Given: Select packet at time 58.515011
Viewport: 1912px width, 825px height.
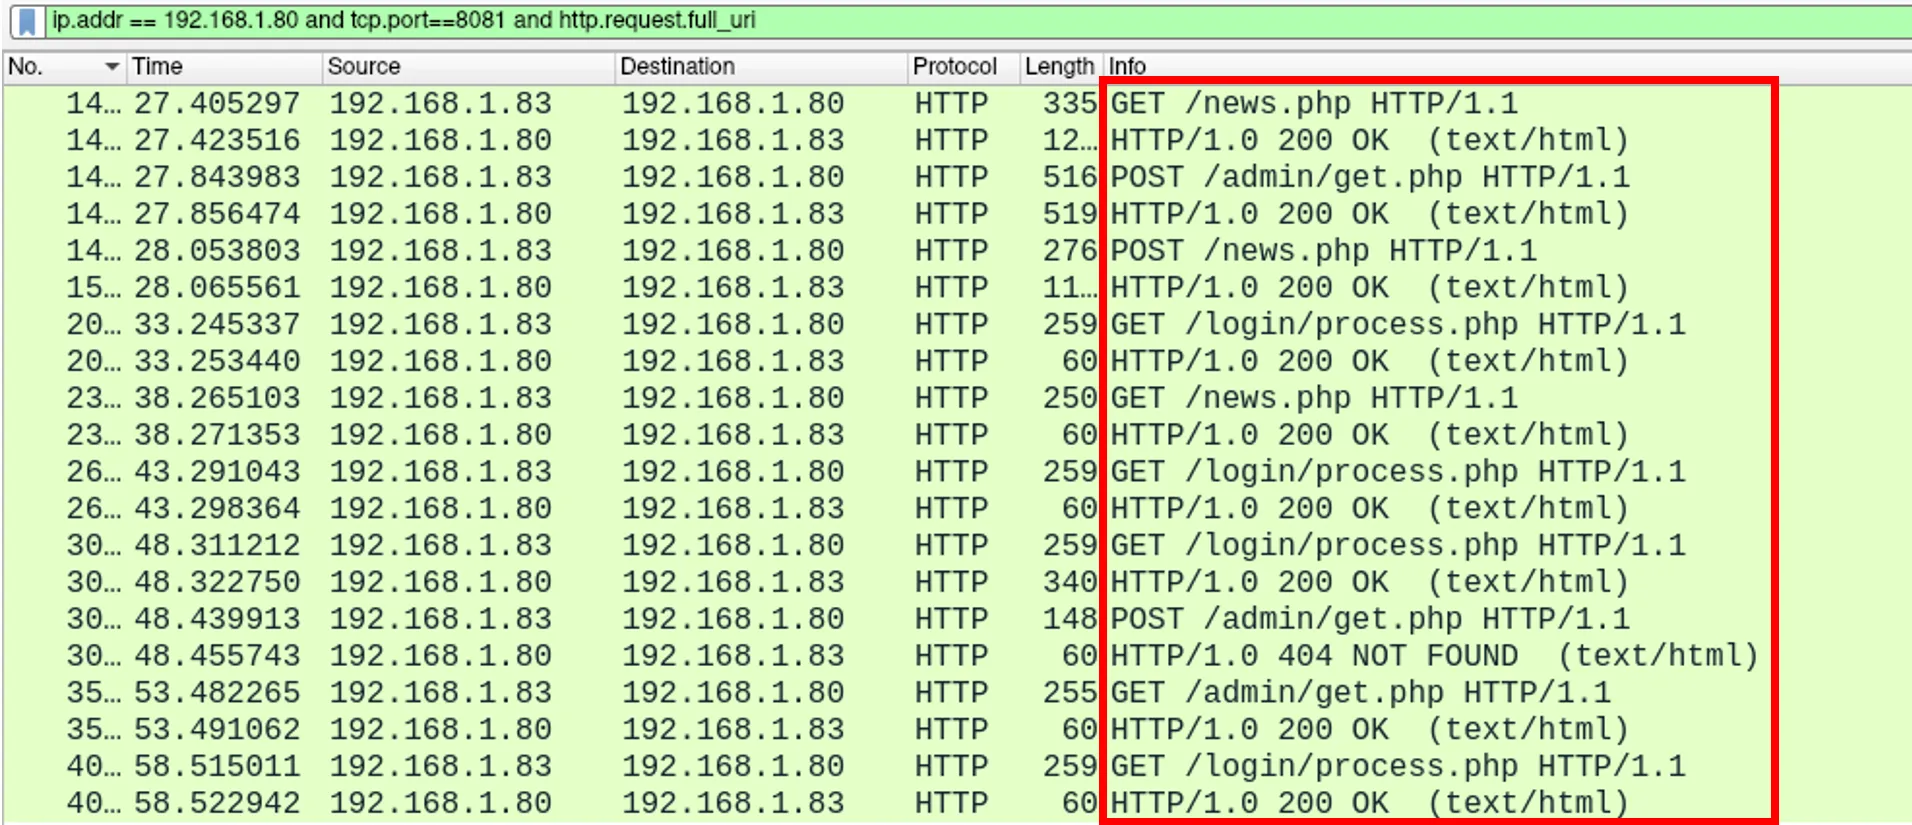Looking at the screenshot, I should [956, 767].
